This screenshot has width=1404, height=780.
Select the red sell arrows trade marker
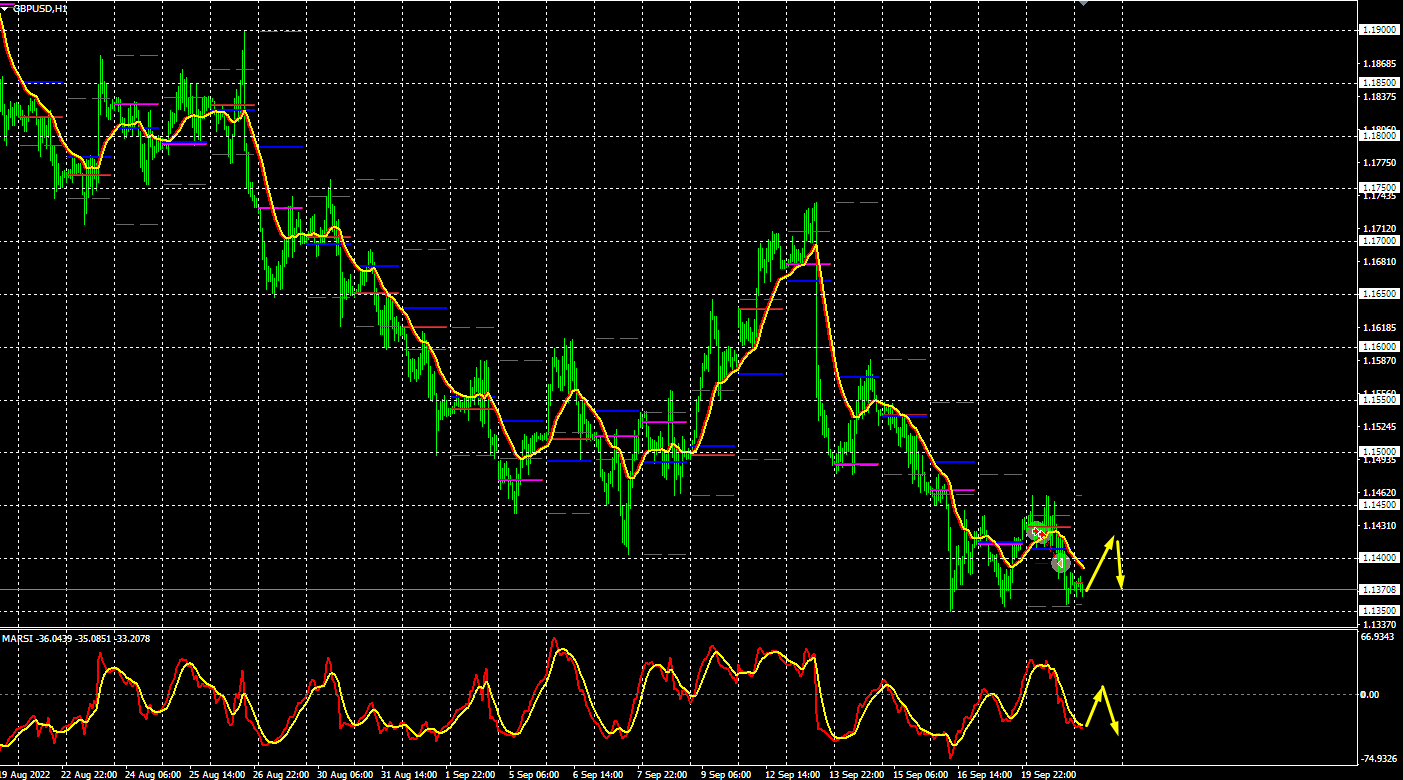pyautogui.click(x=1036, y=532)
